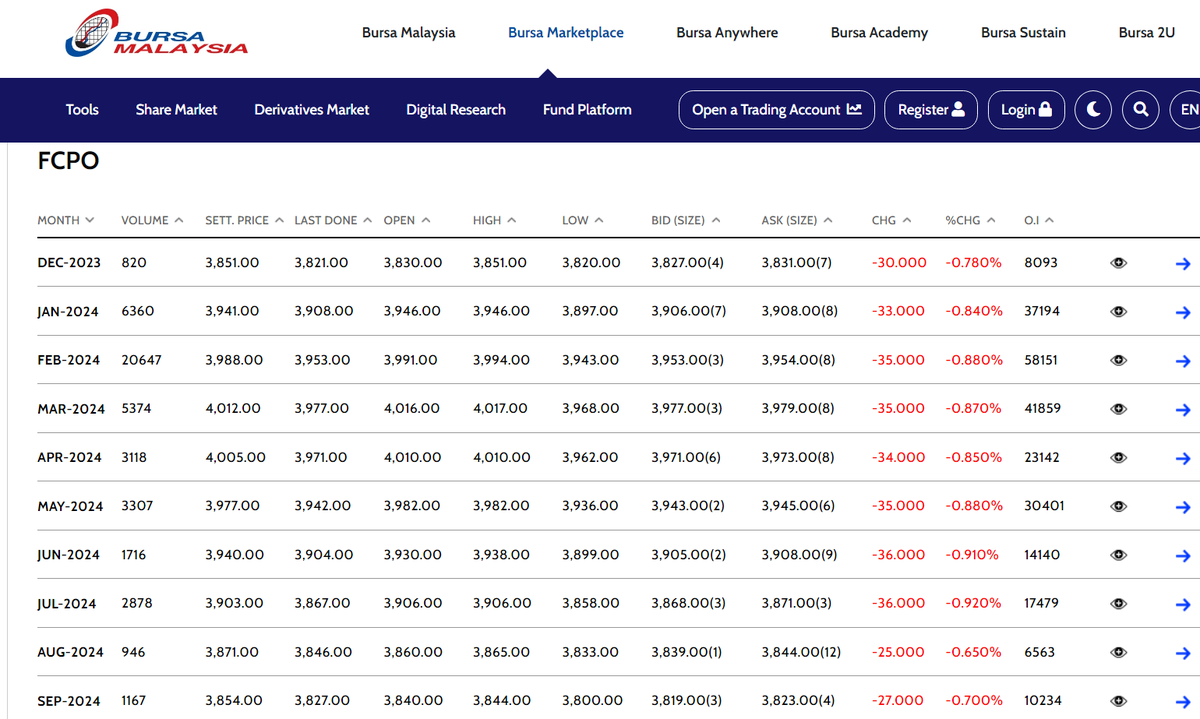Go to Bursa Sustain
The image size is (1200, 719).
point(1023,33)
